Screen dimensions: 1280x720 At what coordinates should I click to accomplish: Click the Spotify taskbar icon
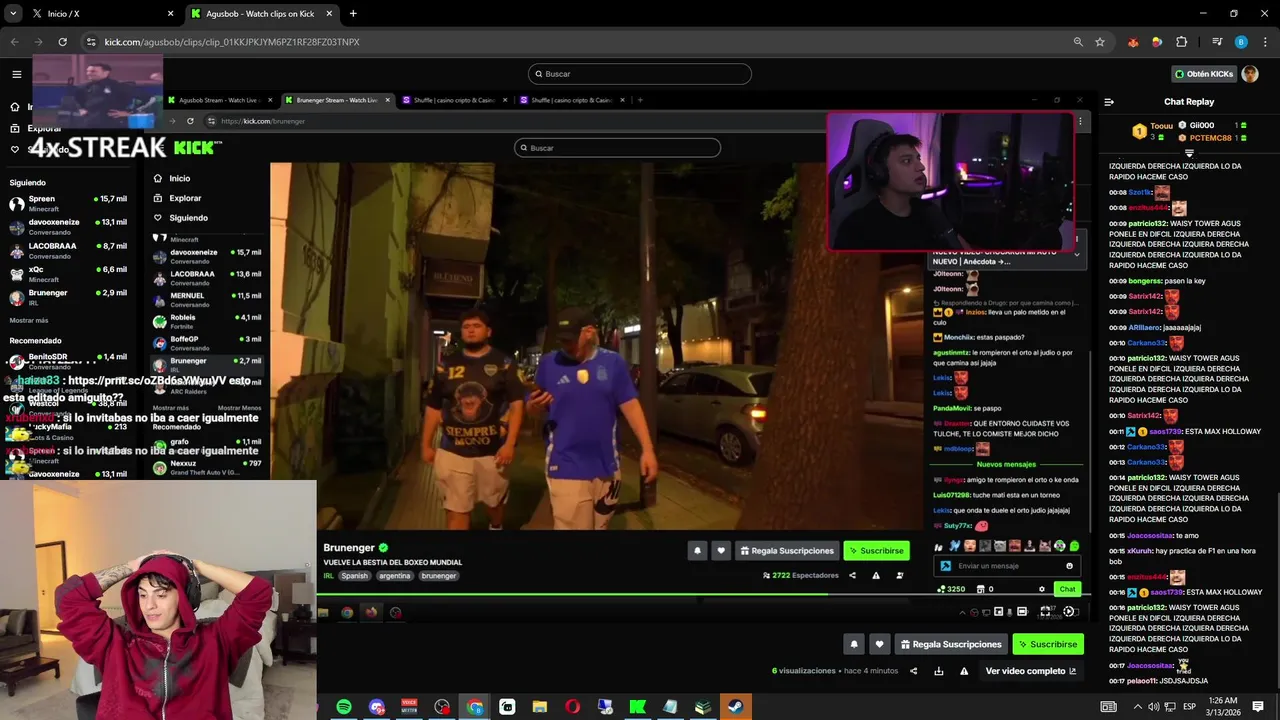344,707
